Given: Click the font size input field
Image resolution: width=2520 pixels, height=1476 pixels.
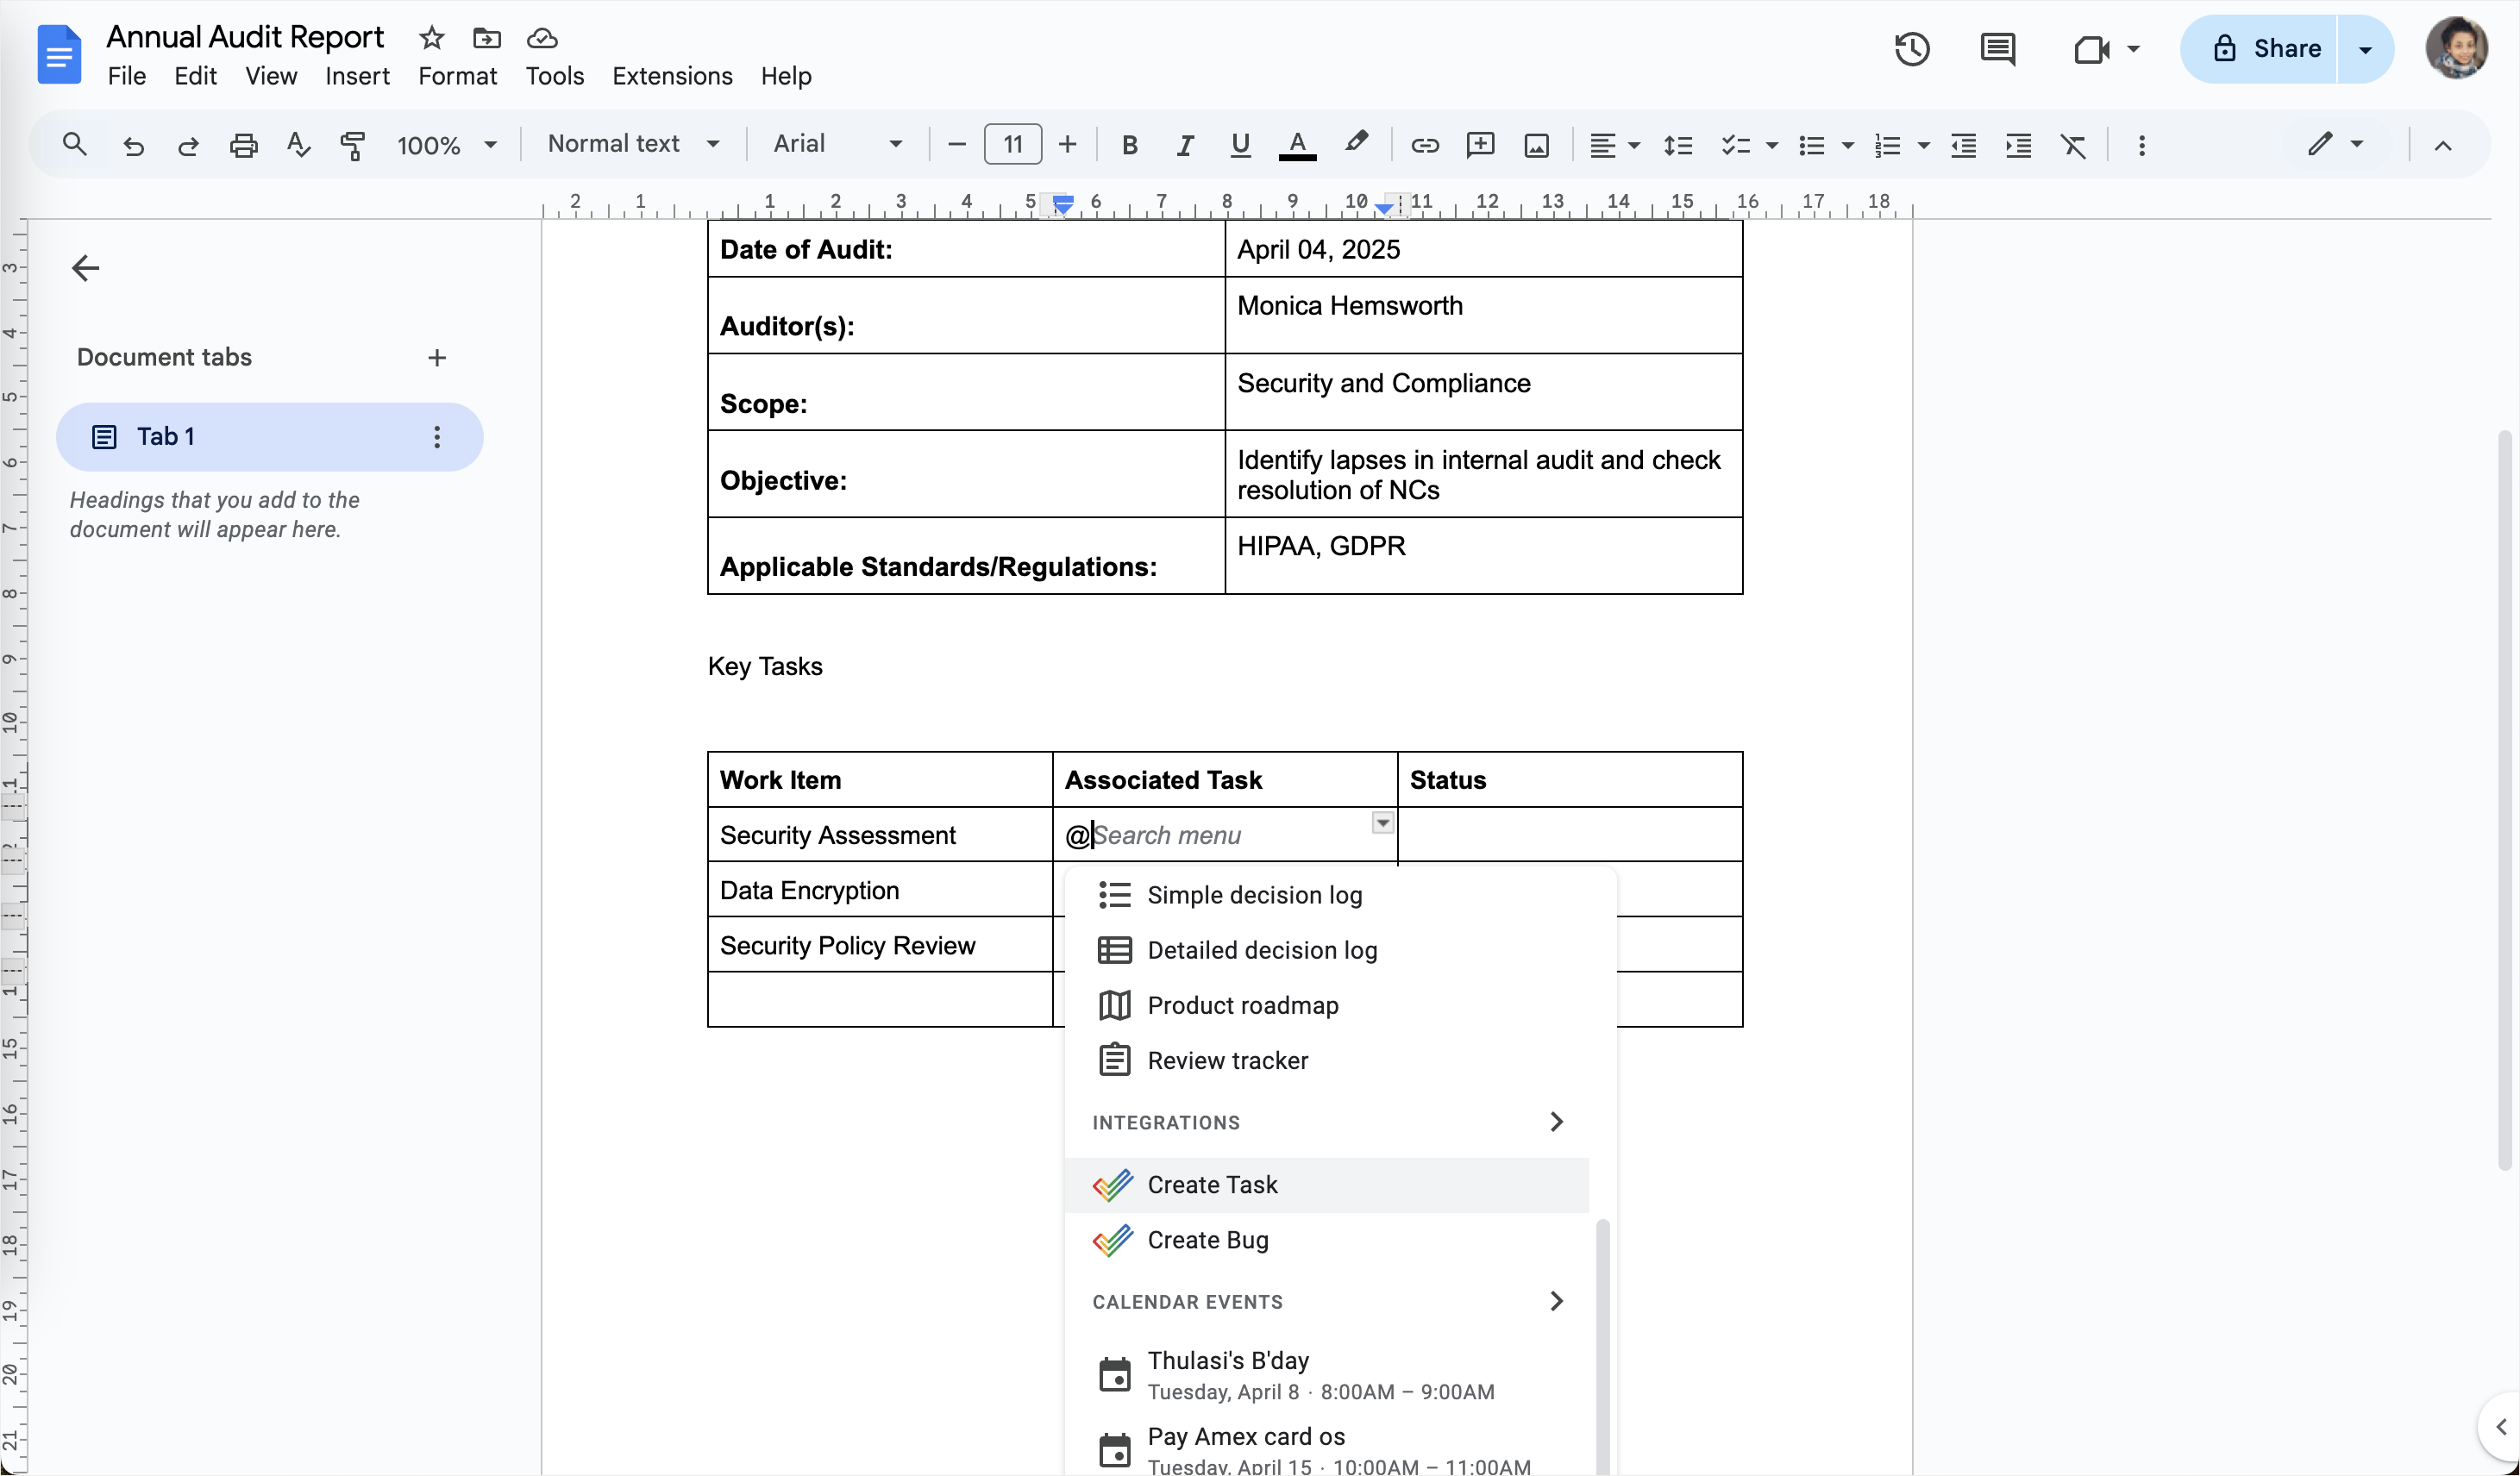Looking at the screenshot, I should coord(1012,145).
